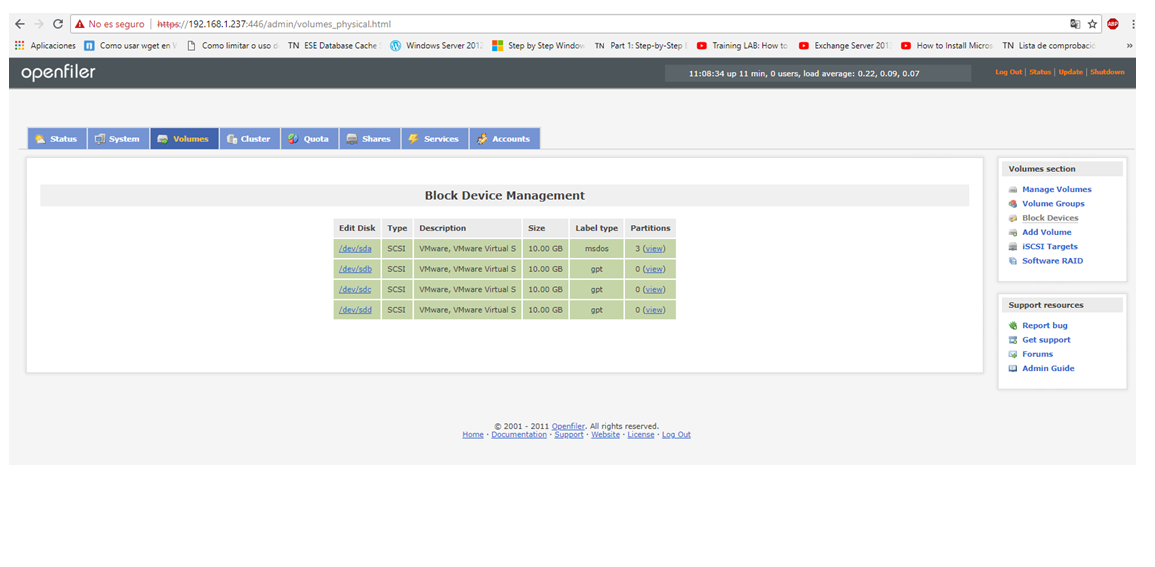The width and height of the screenshot is (1155, 567).
Task: Click the iSCSI Targets icon
Action: [x=1013, y=247]
